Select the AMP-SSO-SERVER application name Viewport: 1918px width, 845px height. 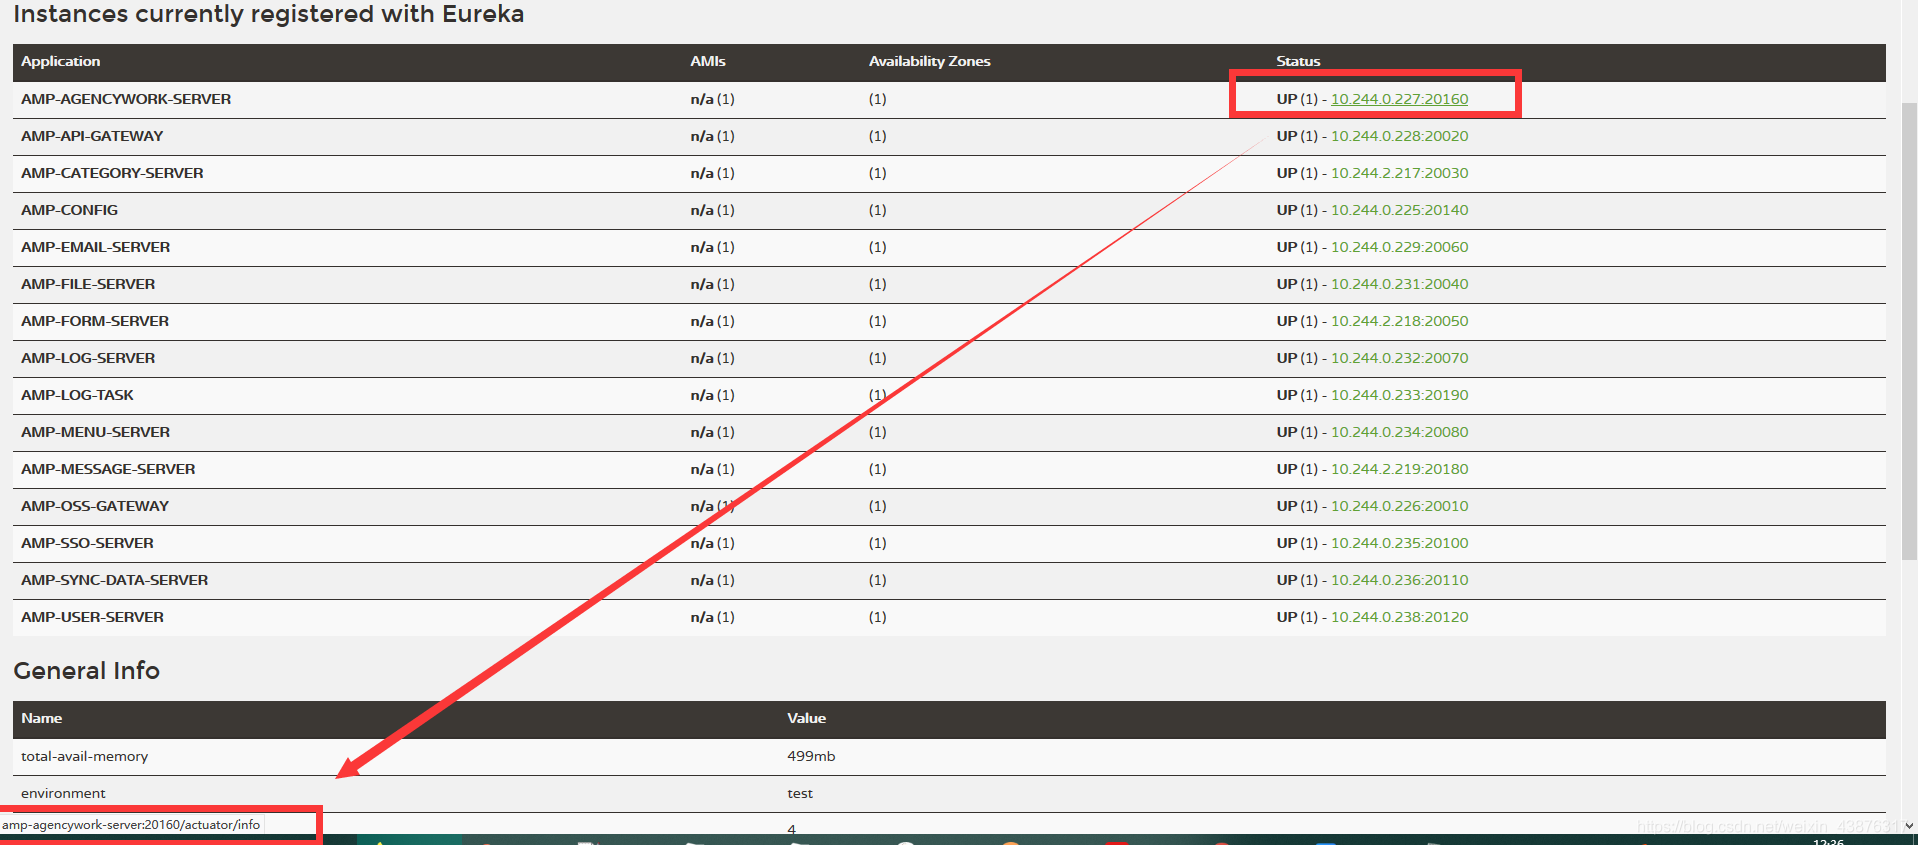[x=87, y=543]
